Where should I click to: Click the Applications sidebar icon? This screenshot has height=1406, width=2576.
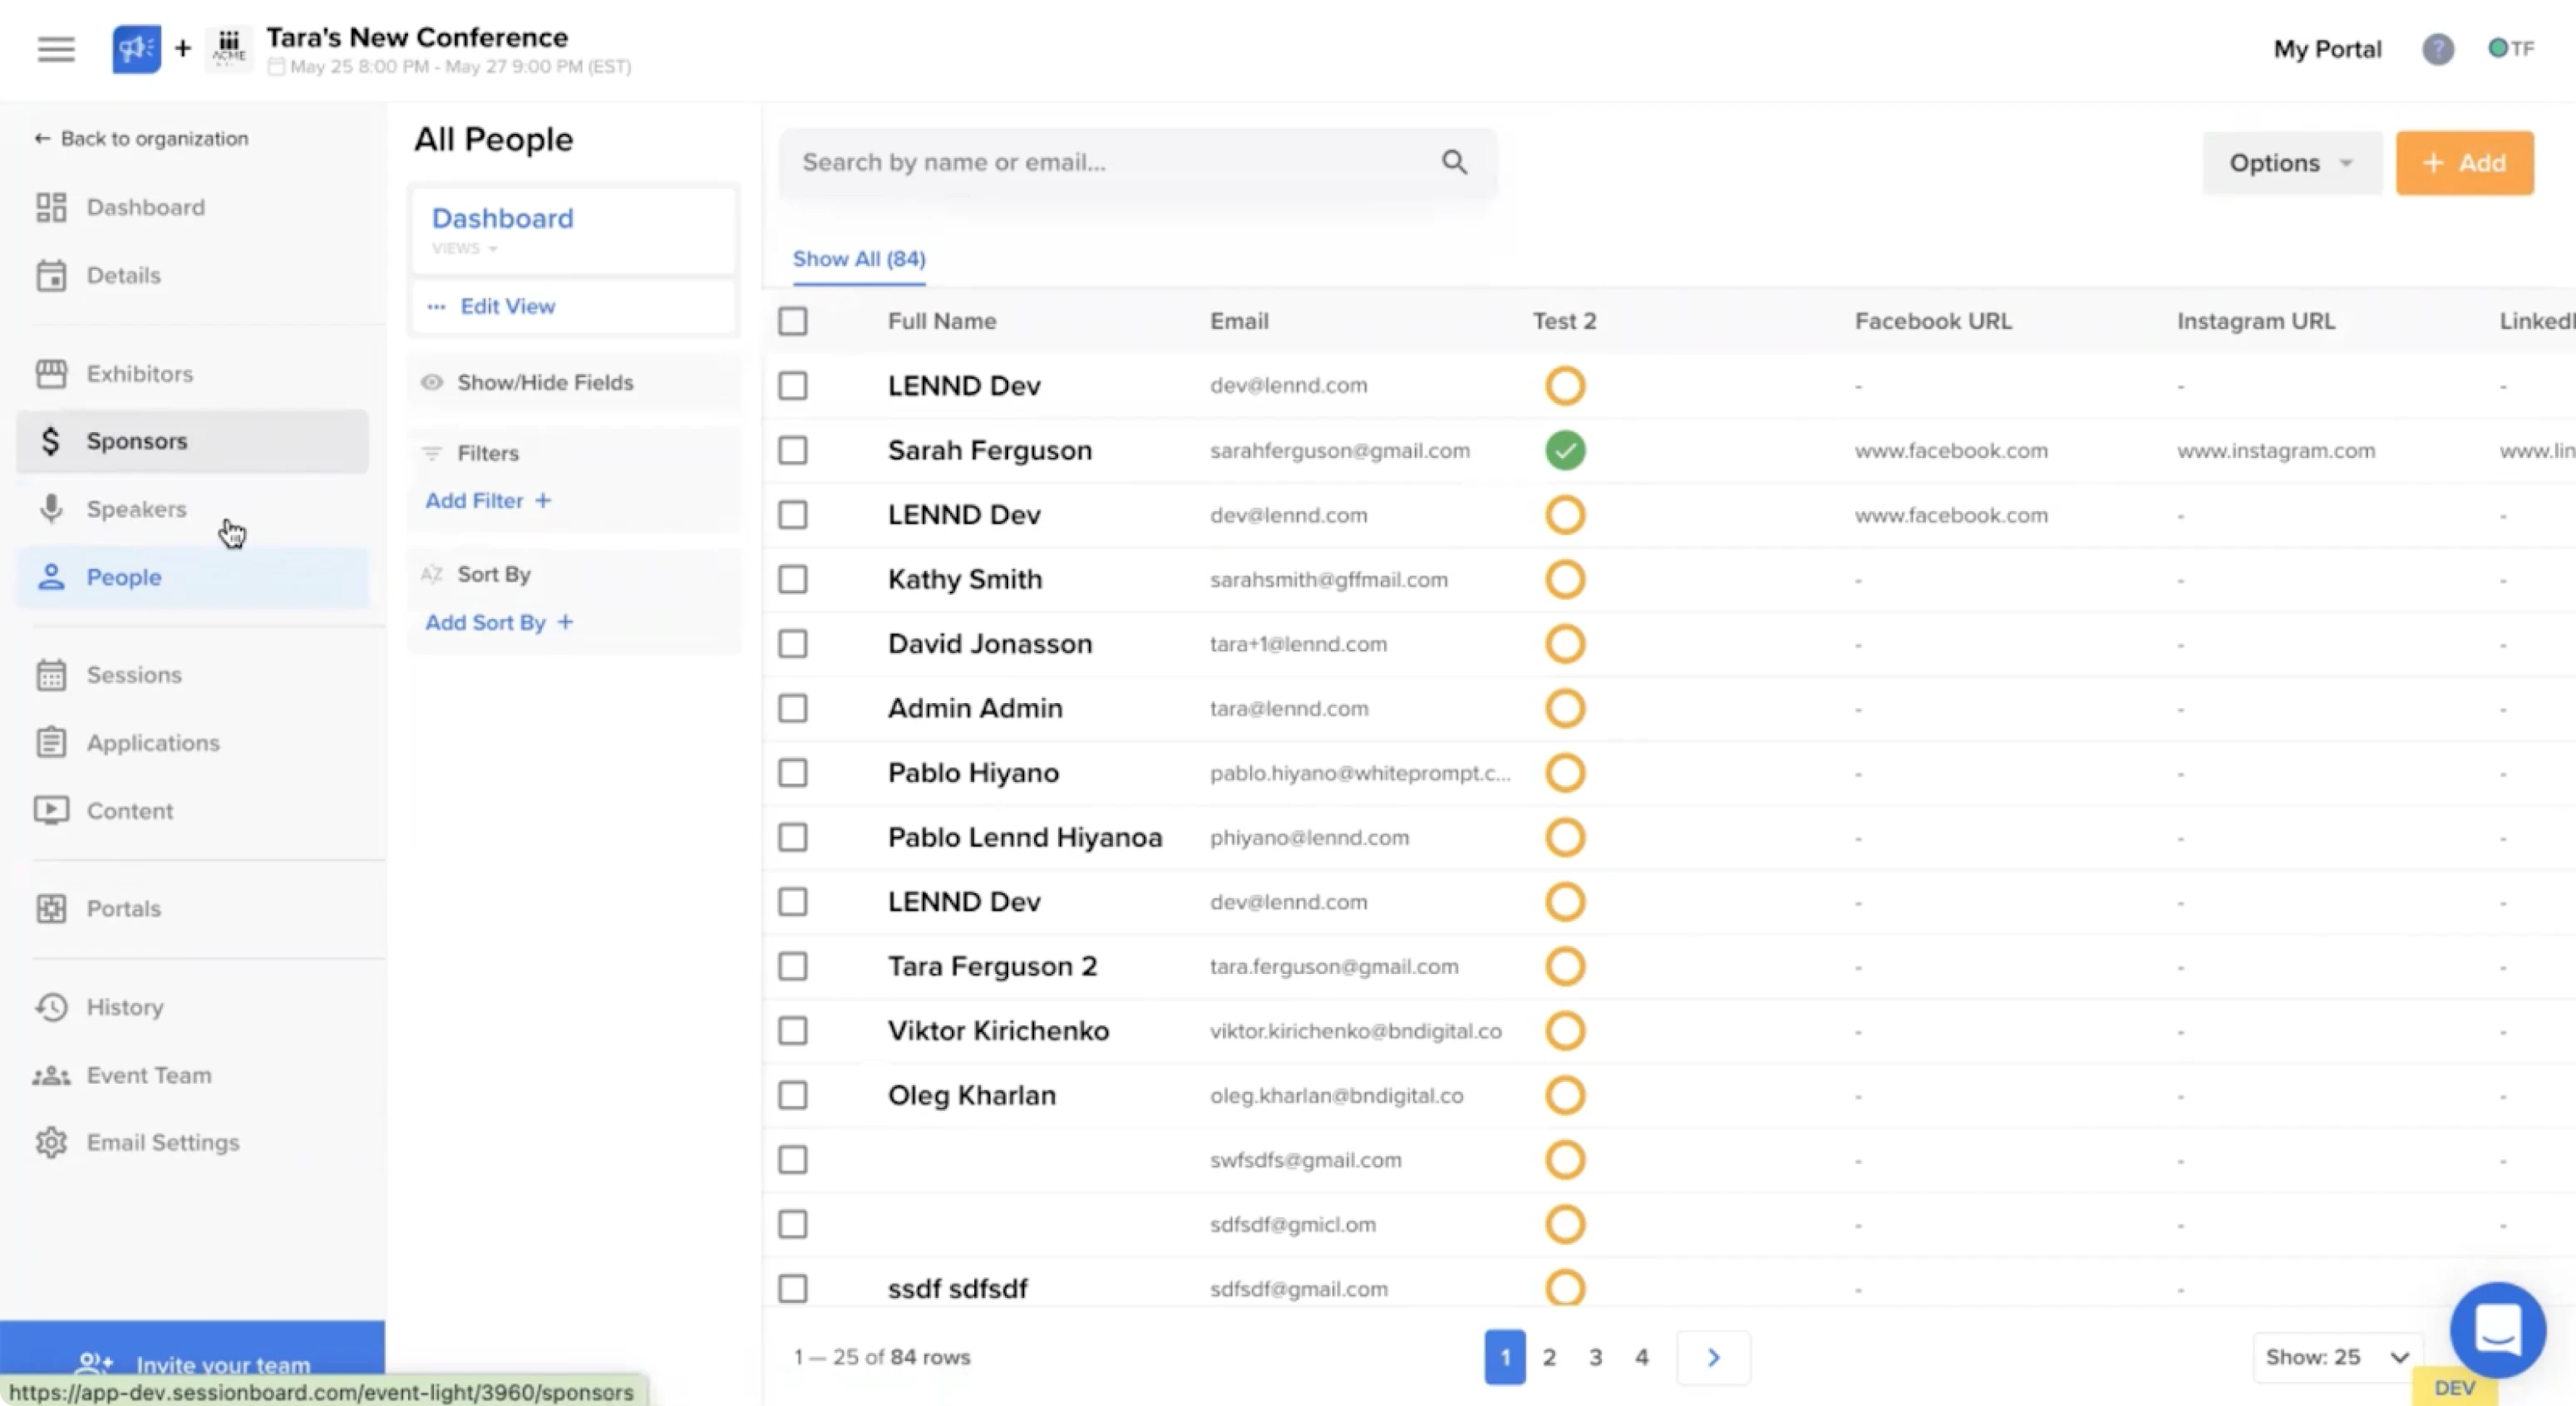(52, 742)
